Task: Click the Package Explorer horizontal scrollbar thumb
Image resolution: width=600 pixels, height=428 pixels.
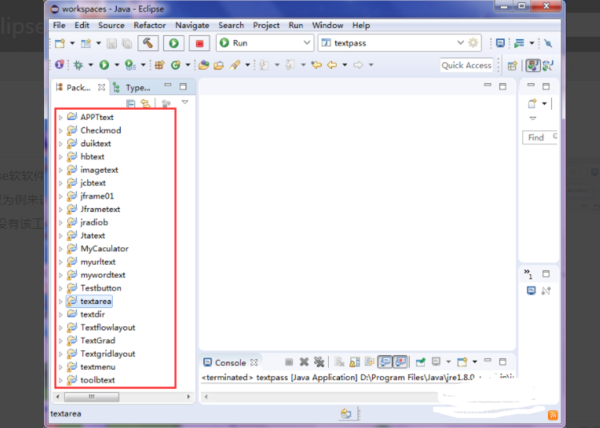Action: point(91,397)
